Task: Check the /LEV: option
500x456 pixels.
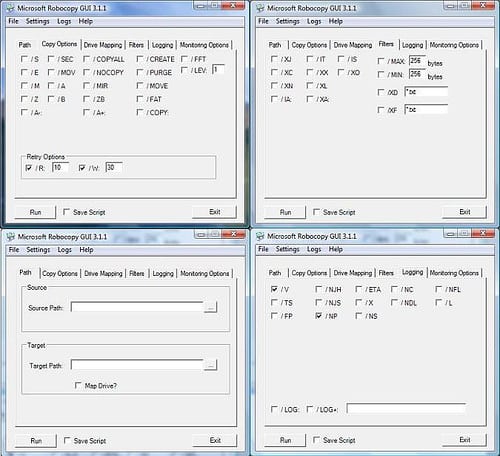Action: point(184,70)
